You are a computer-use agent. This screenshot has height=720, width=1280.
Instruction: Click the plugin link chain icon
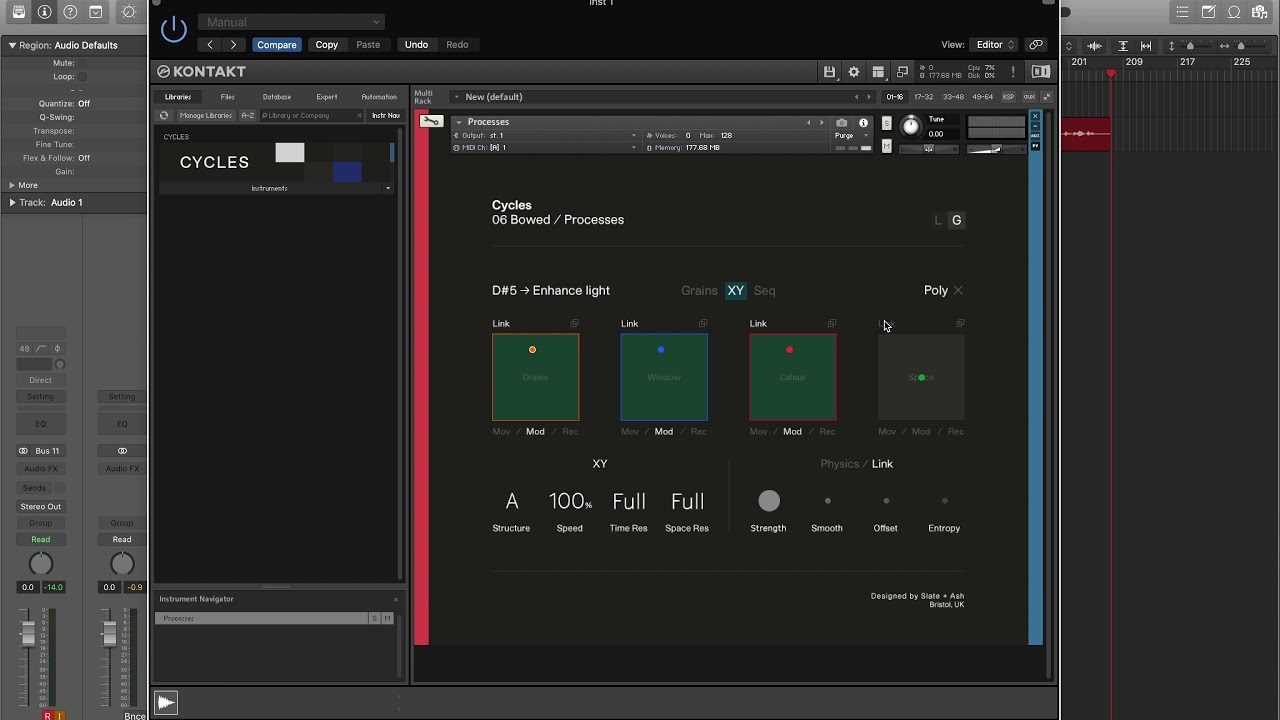coord(1036,45)
